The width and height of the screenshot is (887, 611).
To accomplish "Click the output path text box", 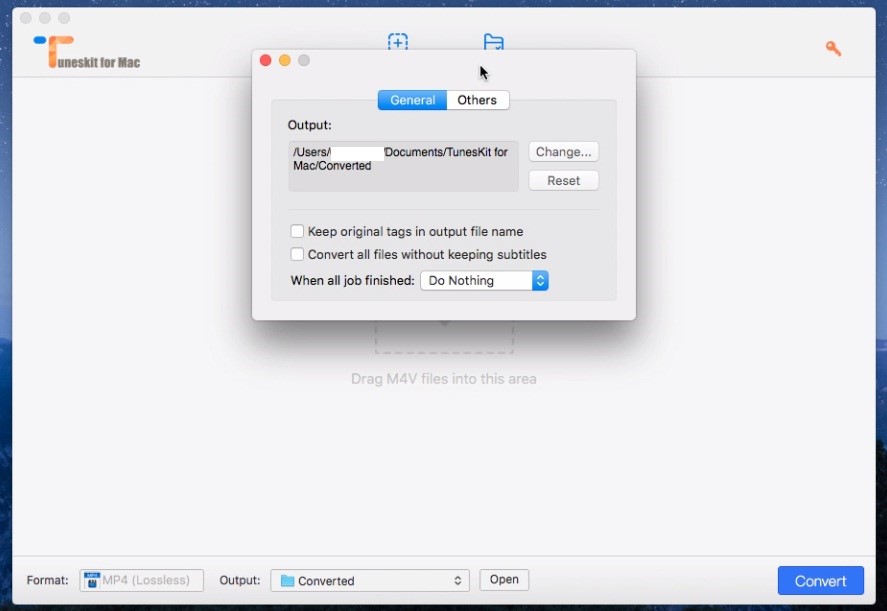I will (x=403, y=166).
